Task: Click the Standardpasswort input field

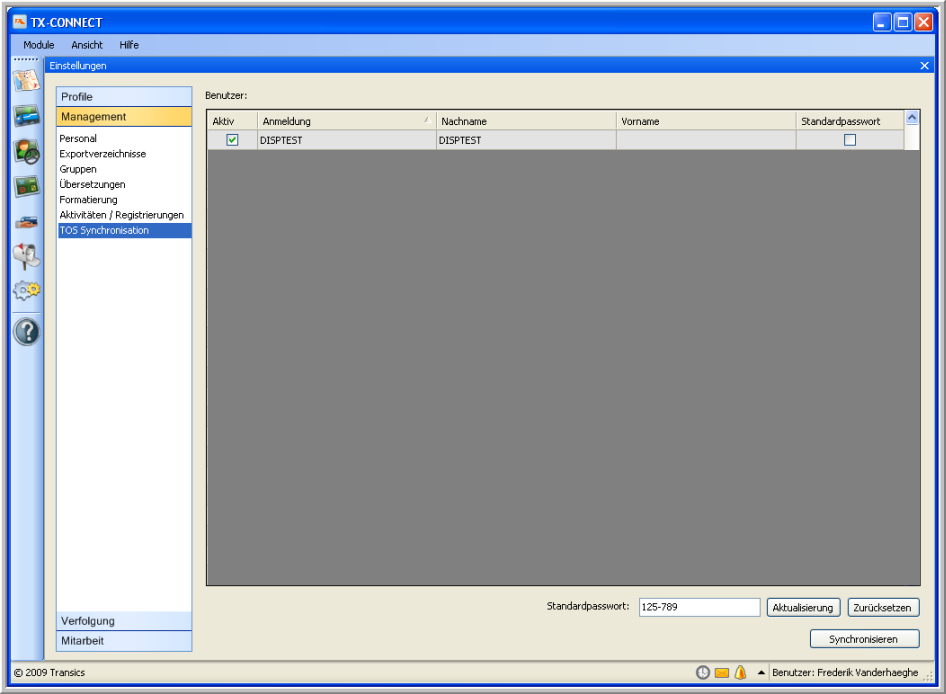Action: coord(699,607)
